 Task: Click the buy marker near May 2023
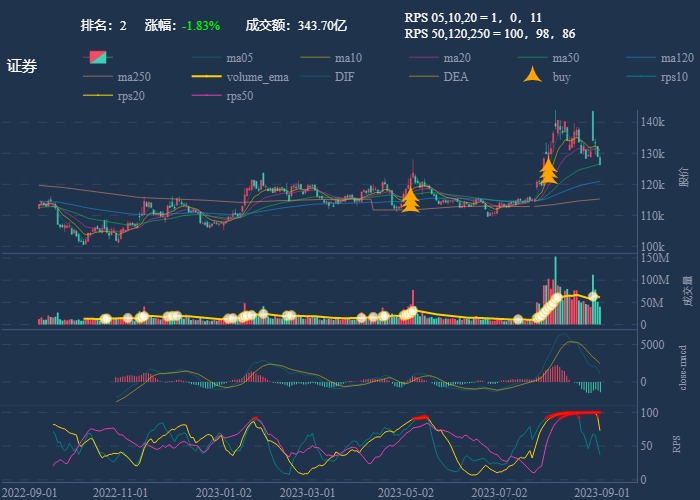coord(409,201)
